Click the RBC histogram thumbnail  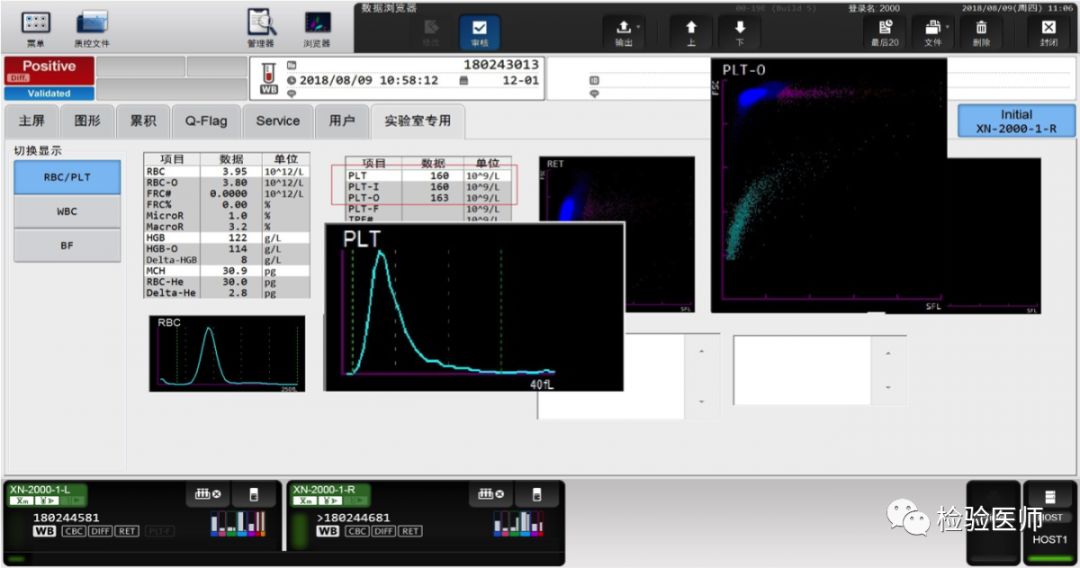tap(227, 352)
